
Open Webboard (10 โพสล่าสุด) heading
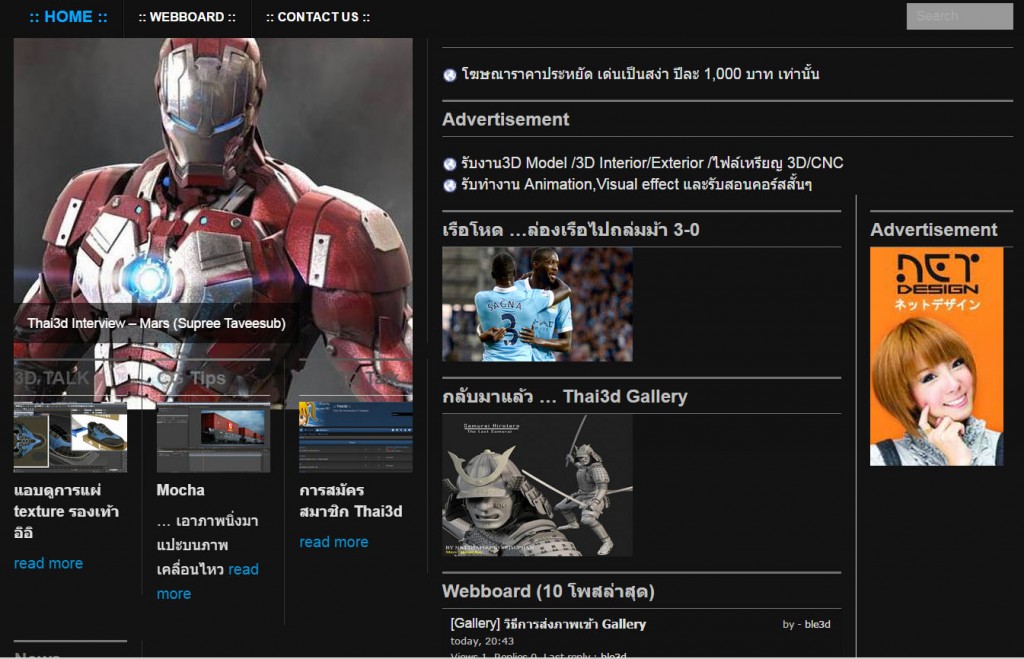click(548, 592)
